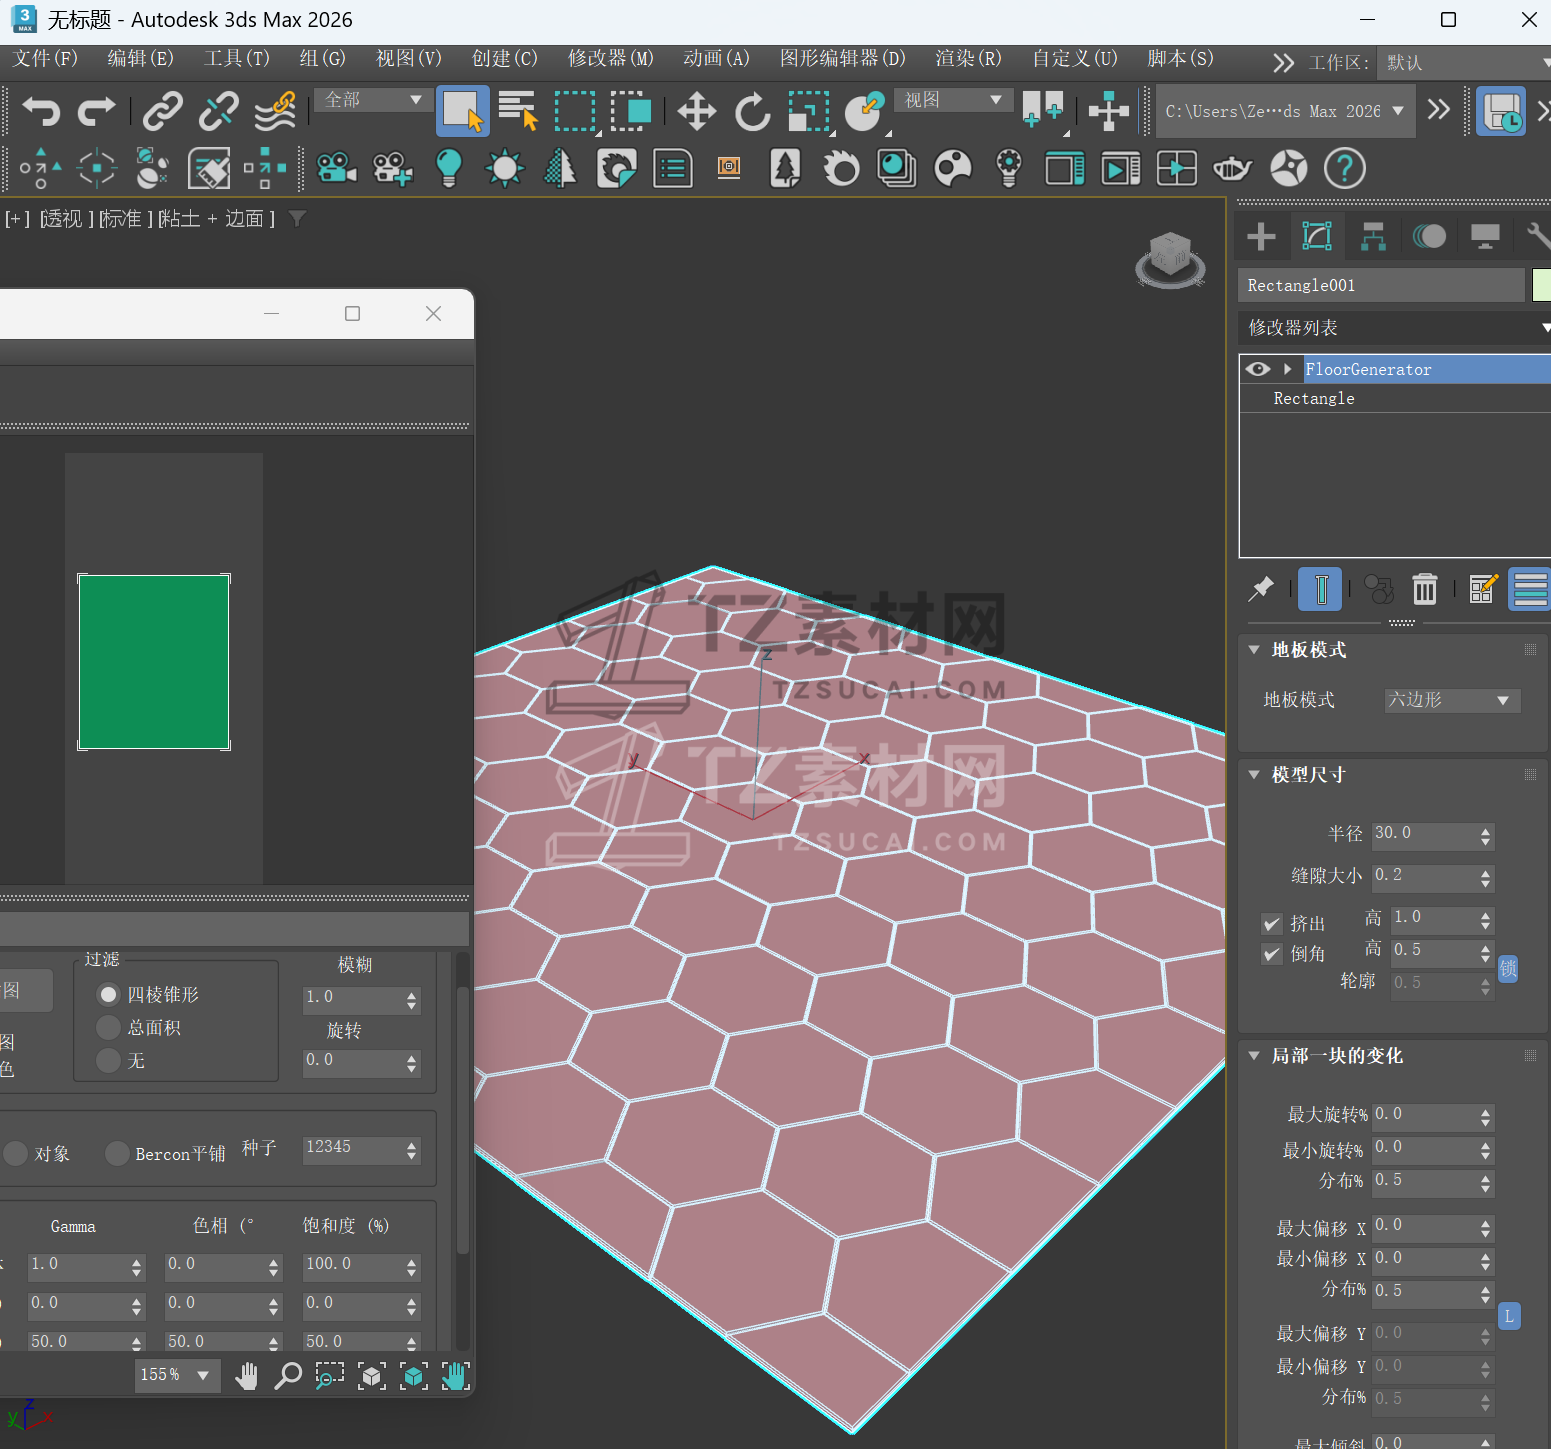1551x1449 pixels.
Task: Open Select by Name list
Action: [x=518, y=111]
